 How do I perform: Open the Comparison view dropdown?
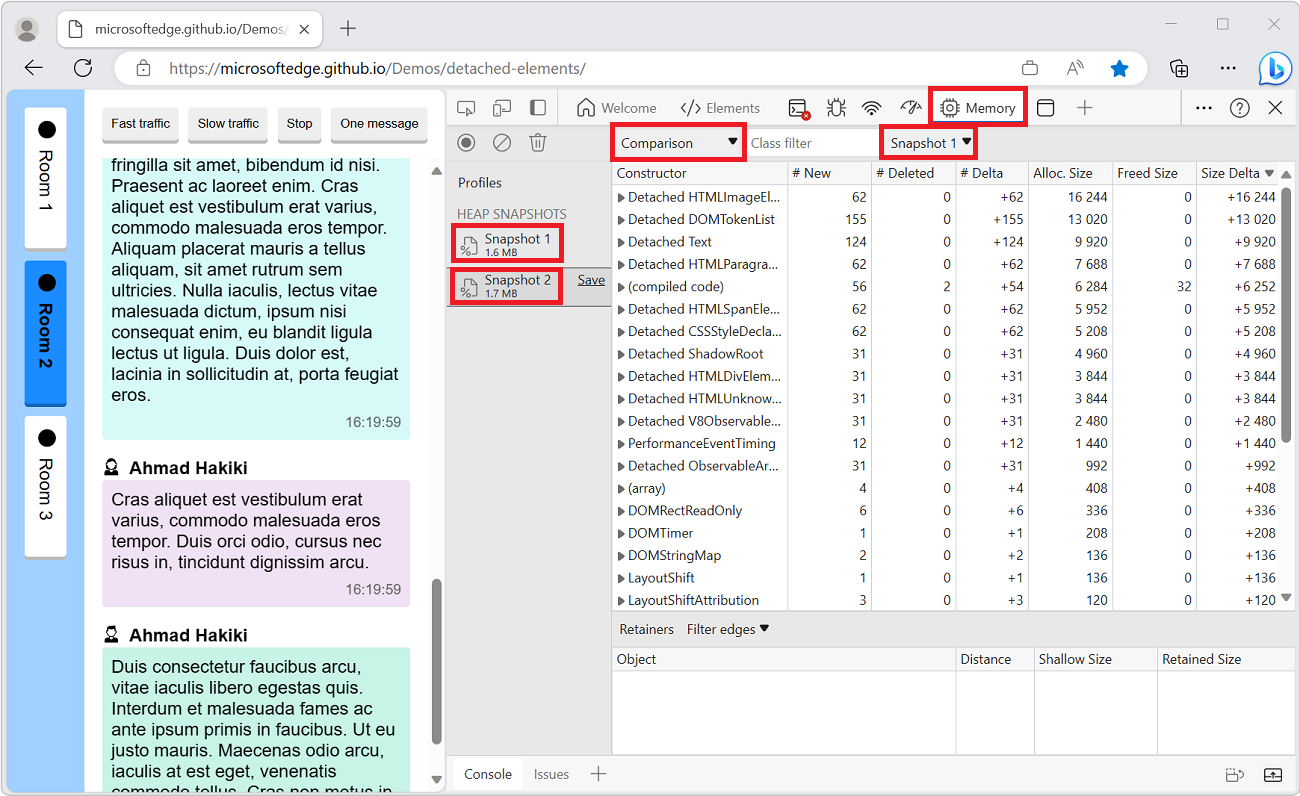click(679, 143)
